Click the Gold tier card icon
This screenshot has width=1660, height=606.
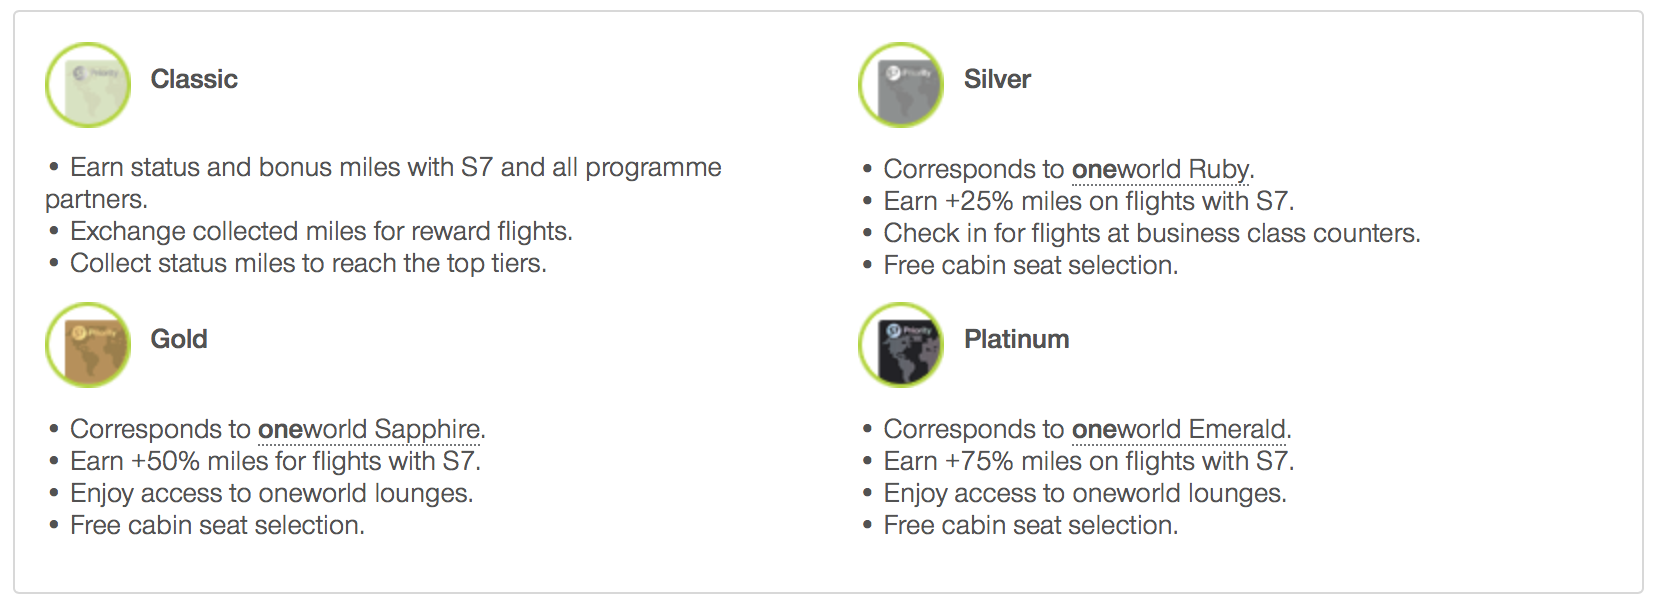pyautogui.click(x=88, y=345)
